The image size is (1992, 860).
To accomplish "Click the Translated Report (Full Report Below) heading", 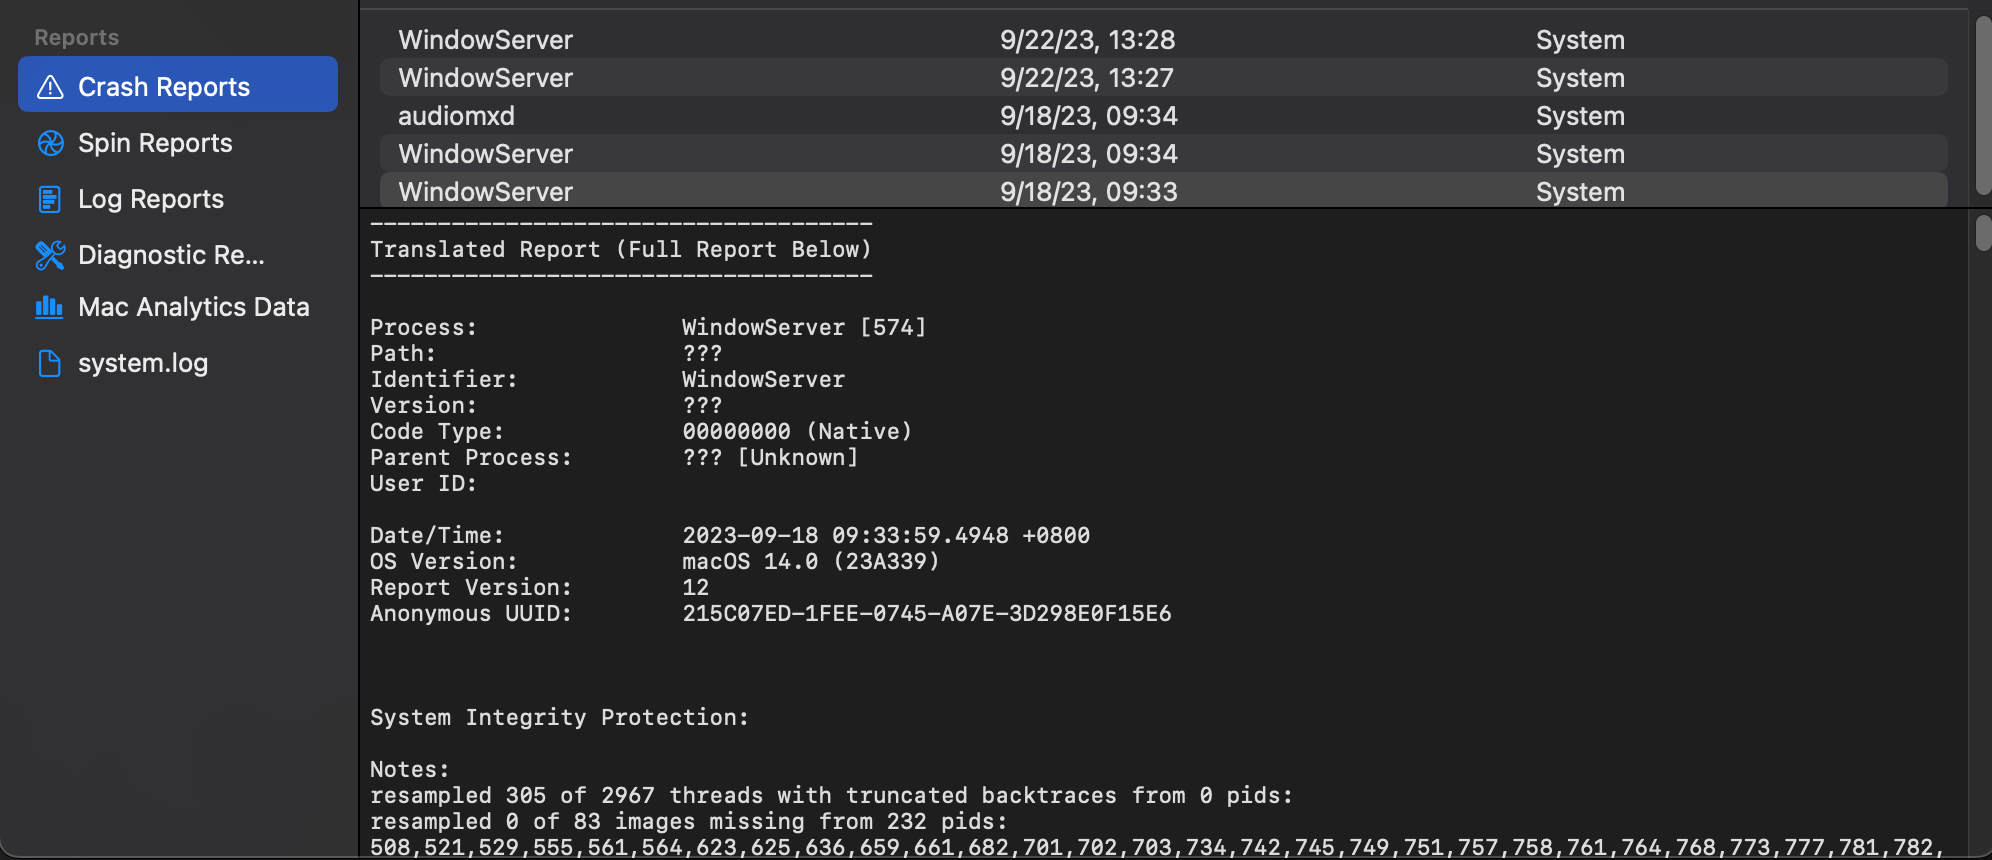I will [x=621, y=249].
